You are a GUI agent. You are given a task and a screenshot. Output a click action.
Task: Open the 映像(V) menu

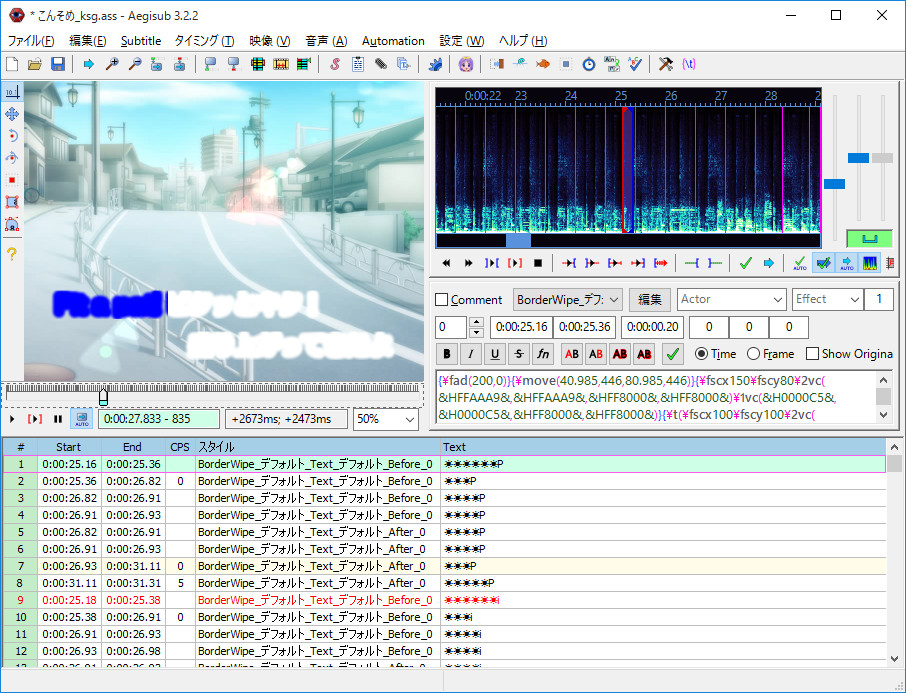pyautogui.click(x=270, y=41)
